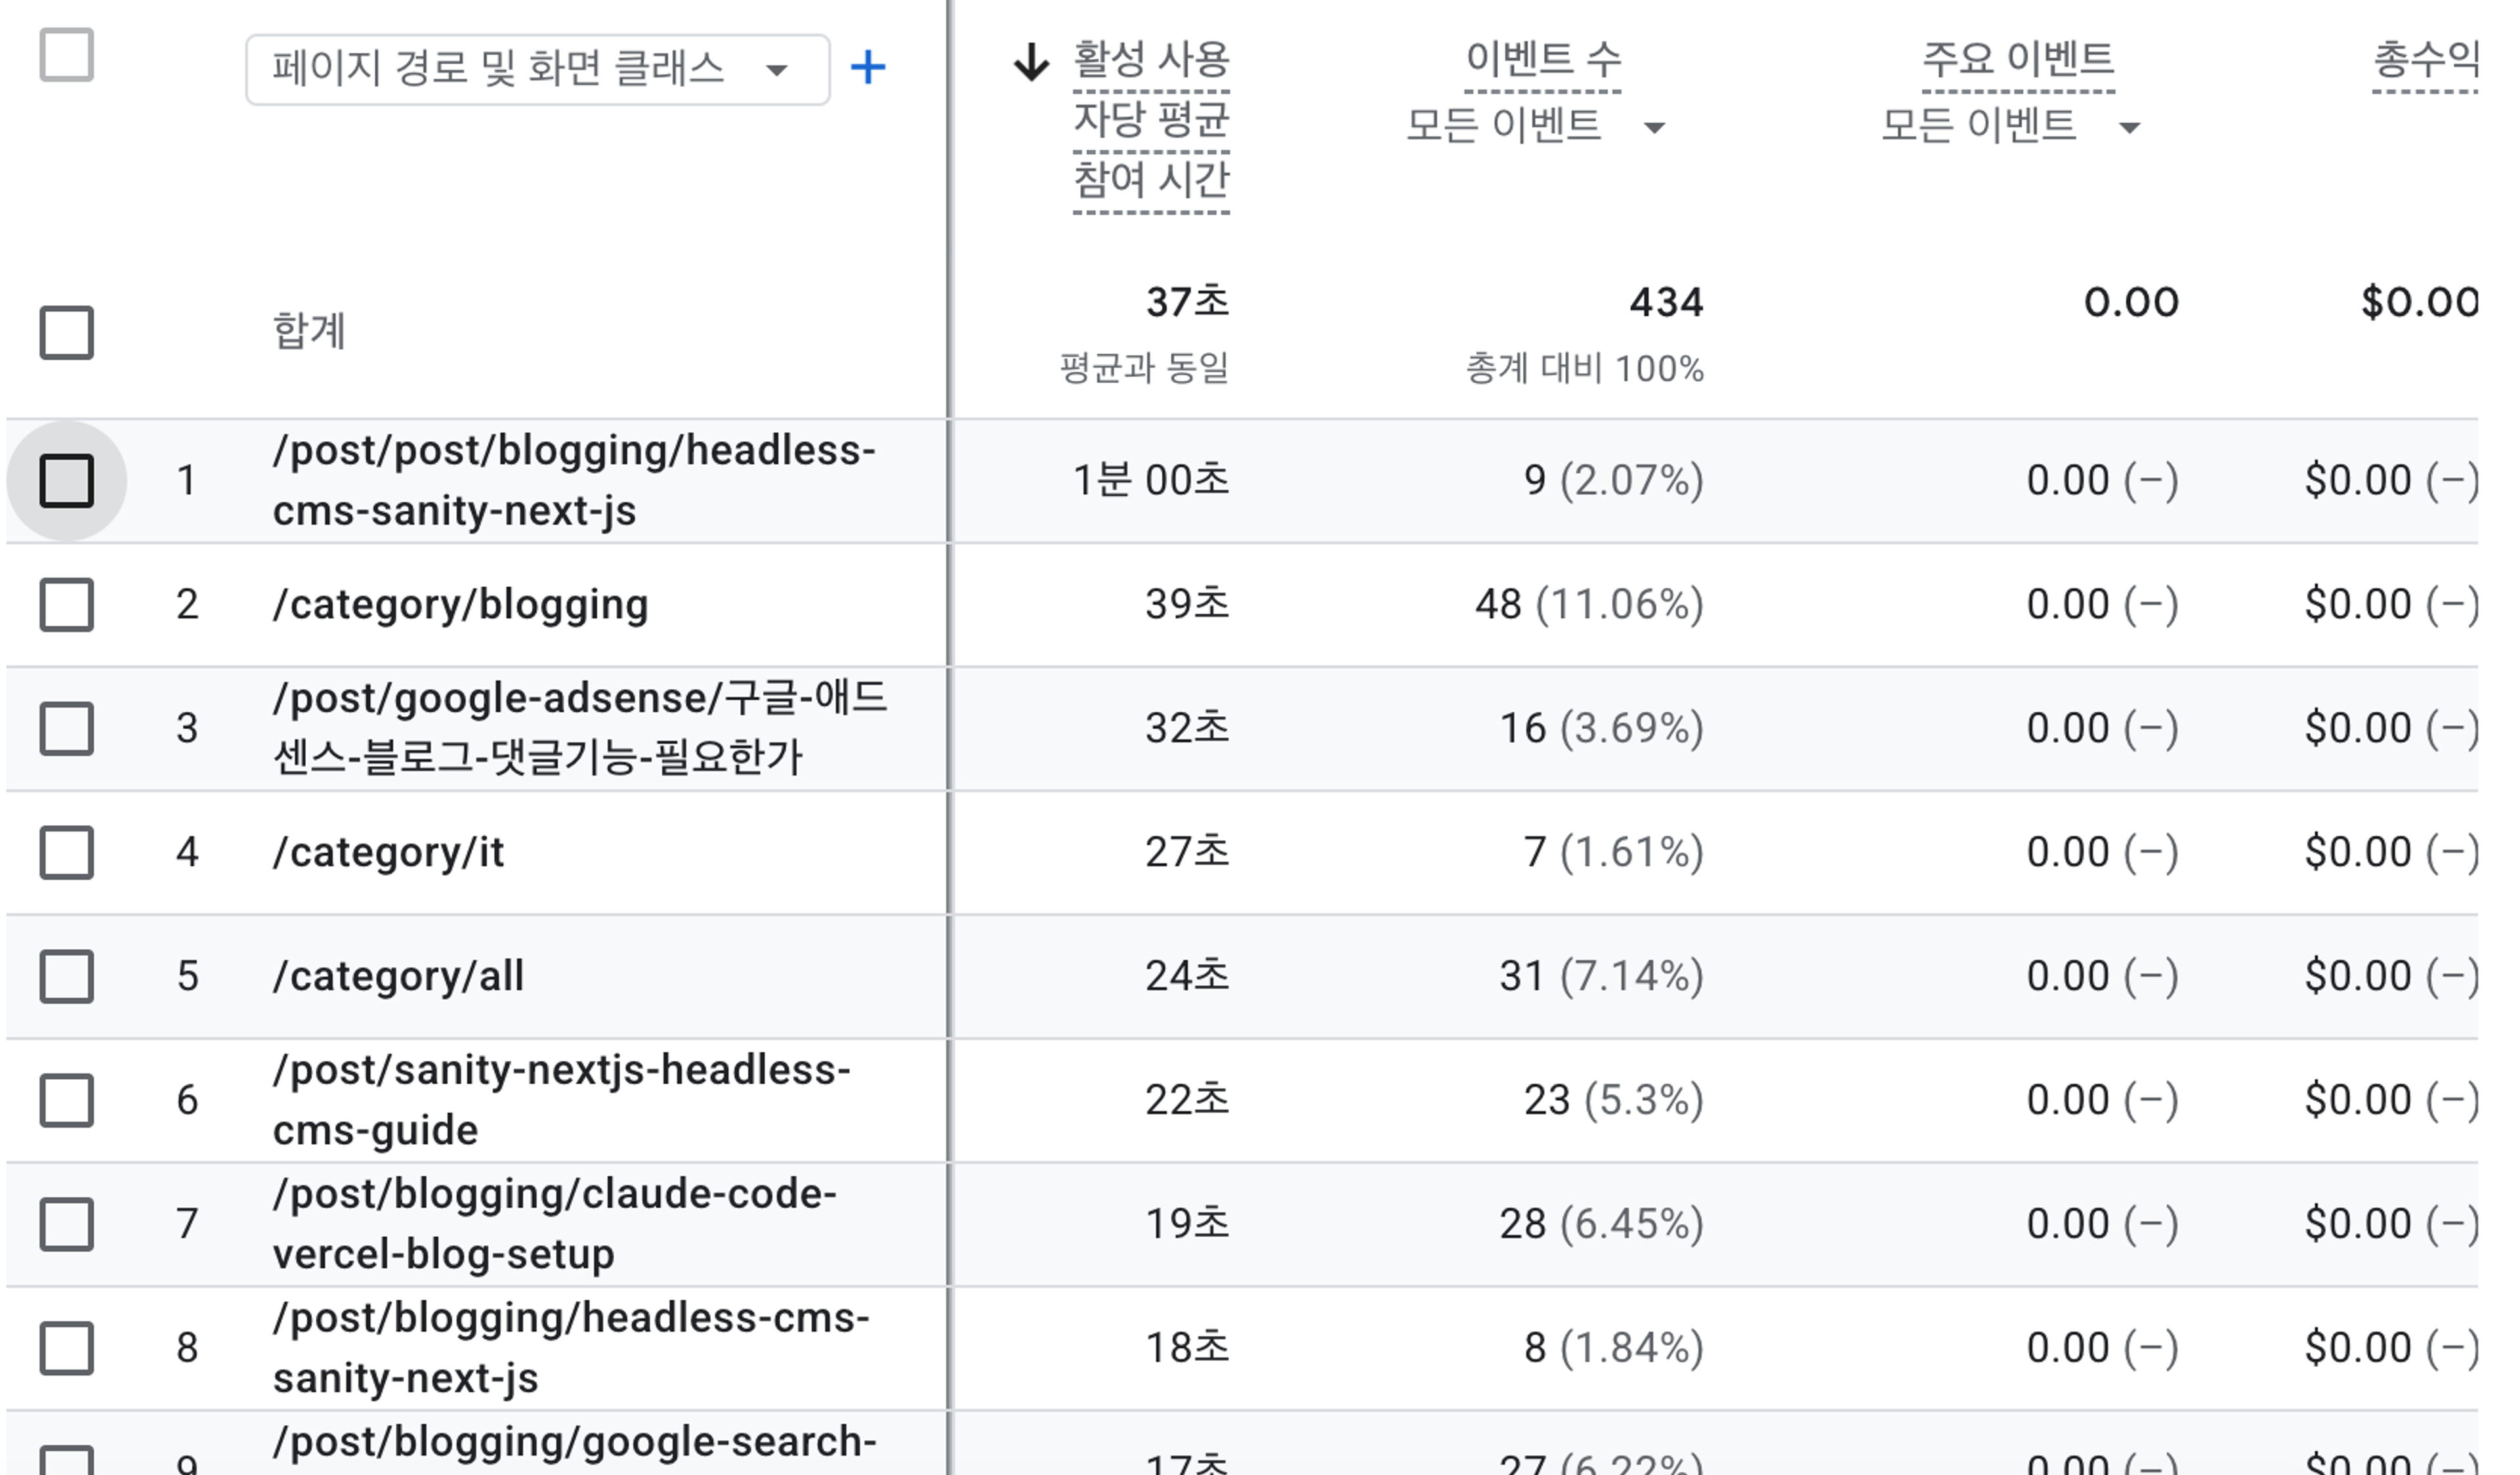Check the 합계 totals row checkbox

click(67, 332)
